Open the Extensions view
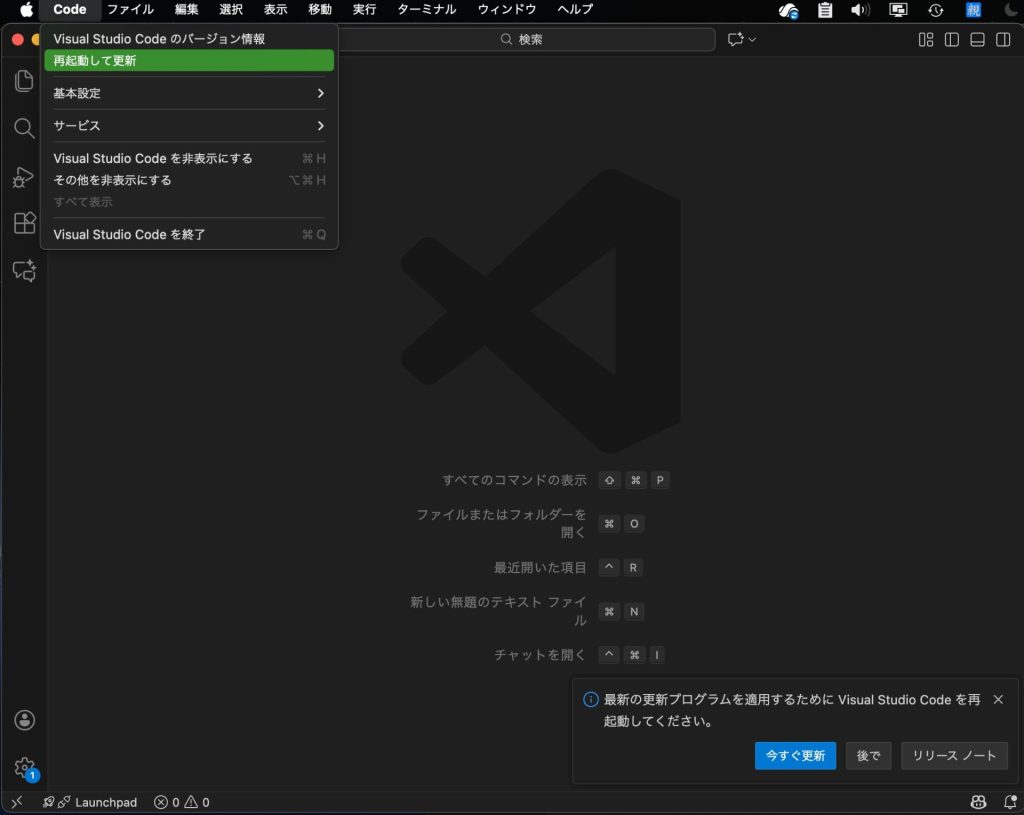 [x=24, y=223]
